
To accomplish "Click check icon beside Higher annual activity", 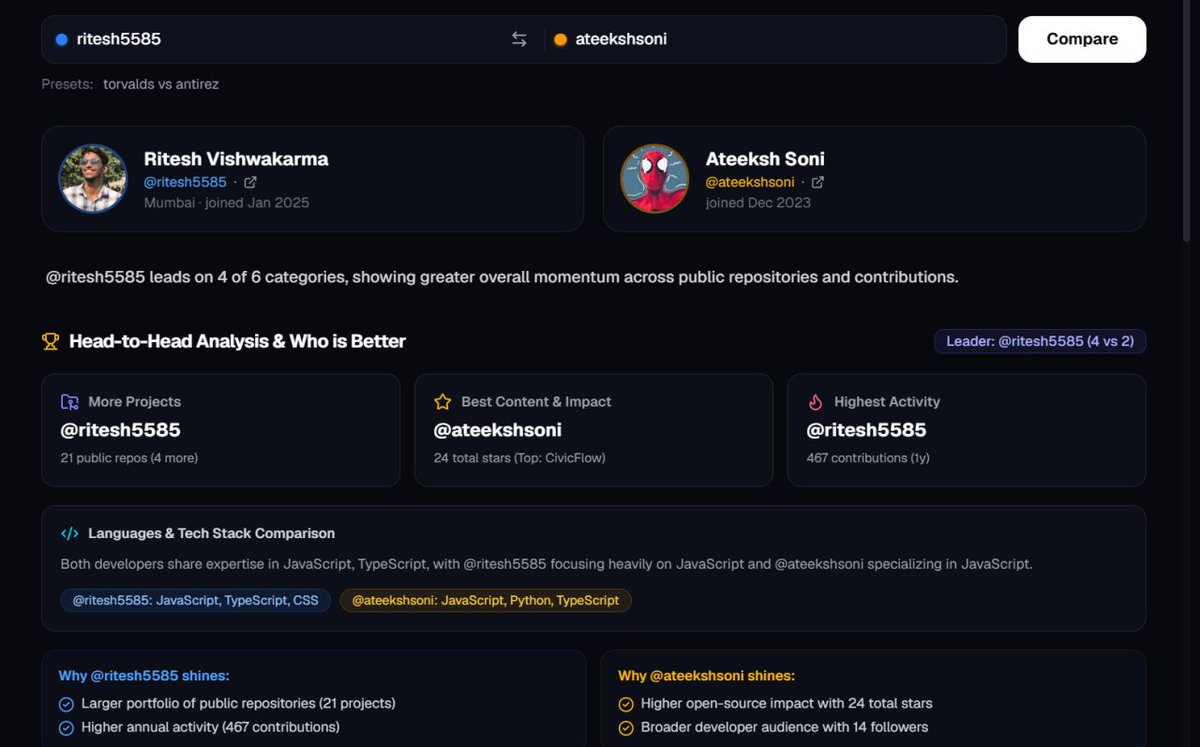I will point(66,727).
